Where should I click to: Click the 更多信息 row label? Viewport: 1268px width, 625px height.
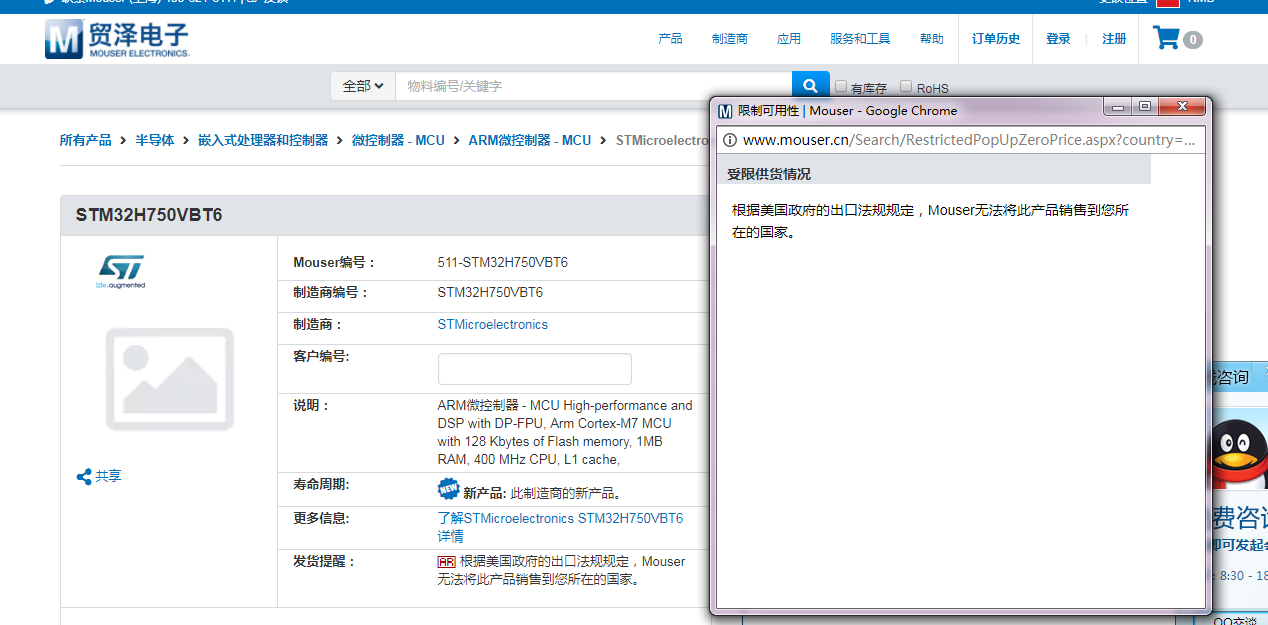321,519
